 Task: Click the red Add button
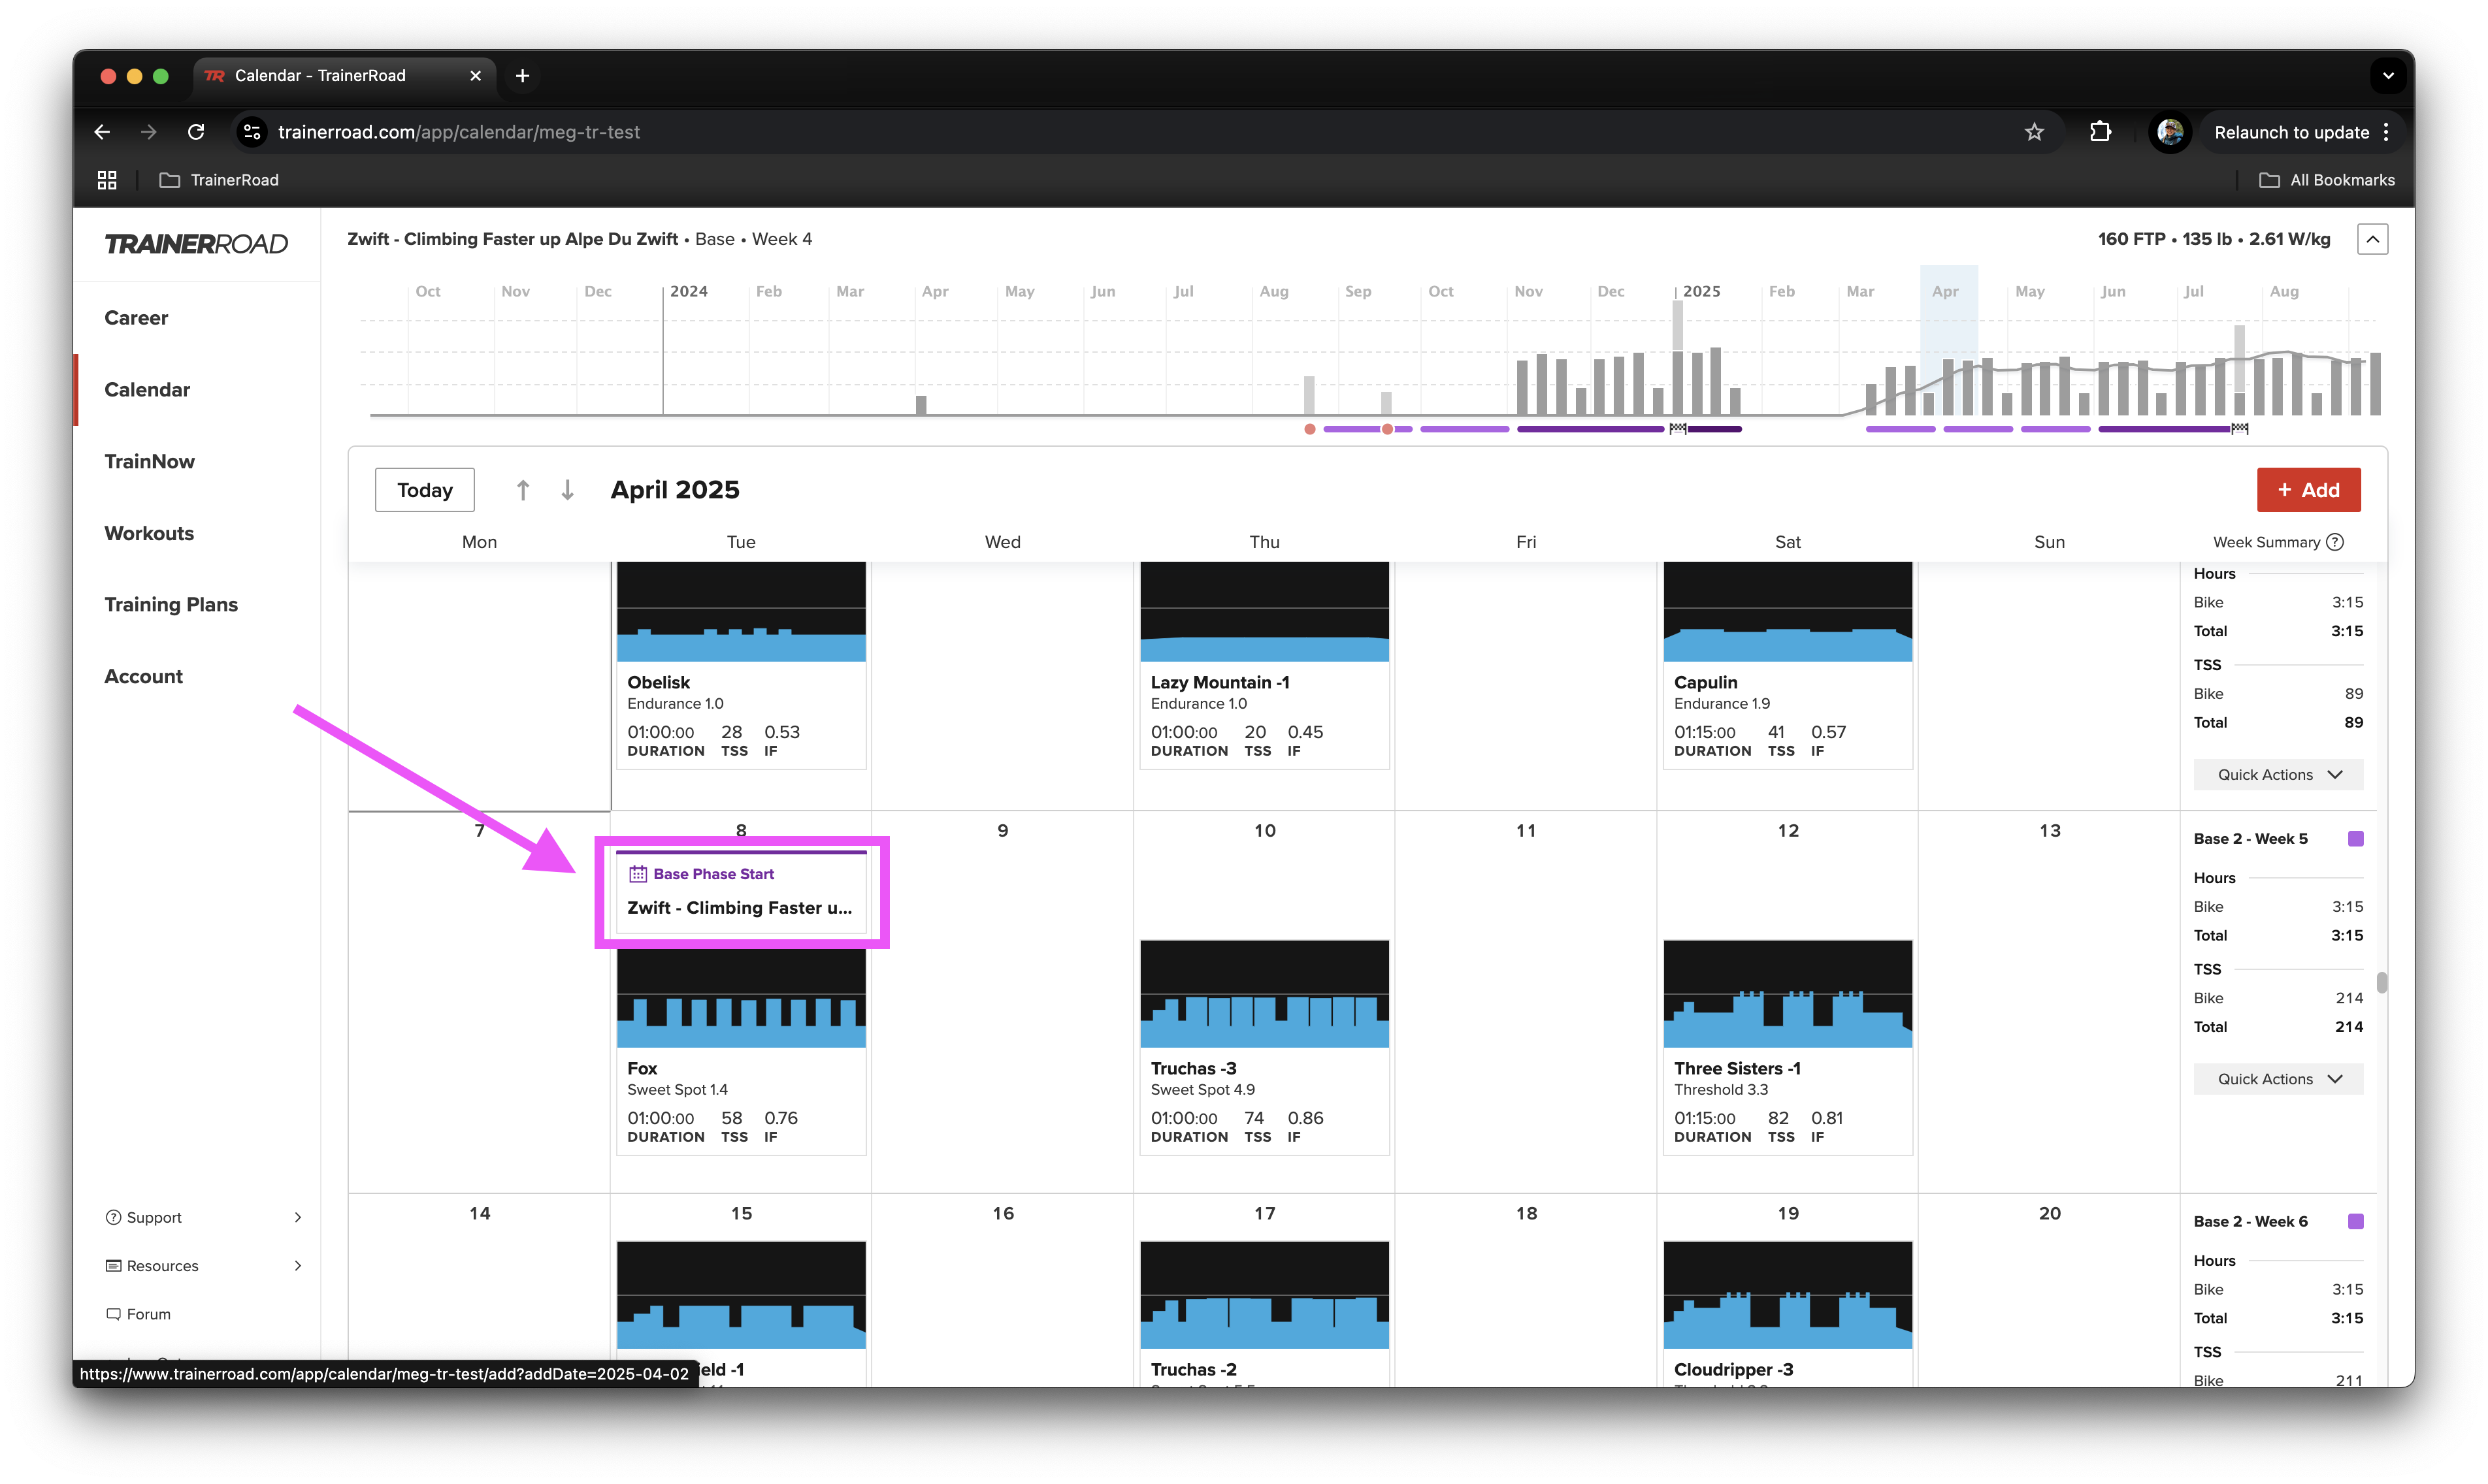[x=2308, y=490]
